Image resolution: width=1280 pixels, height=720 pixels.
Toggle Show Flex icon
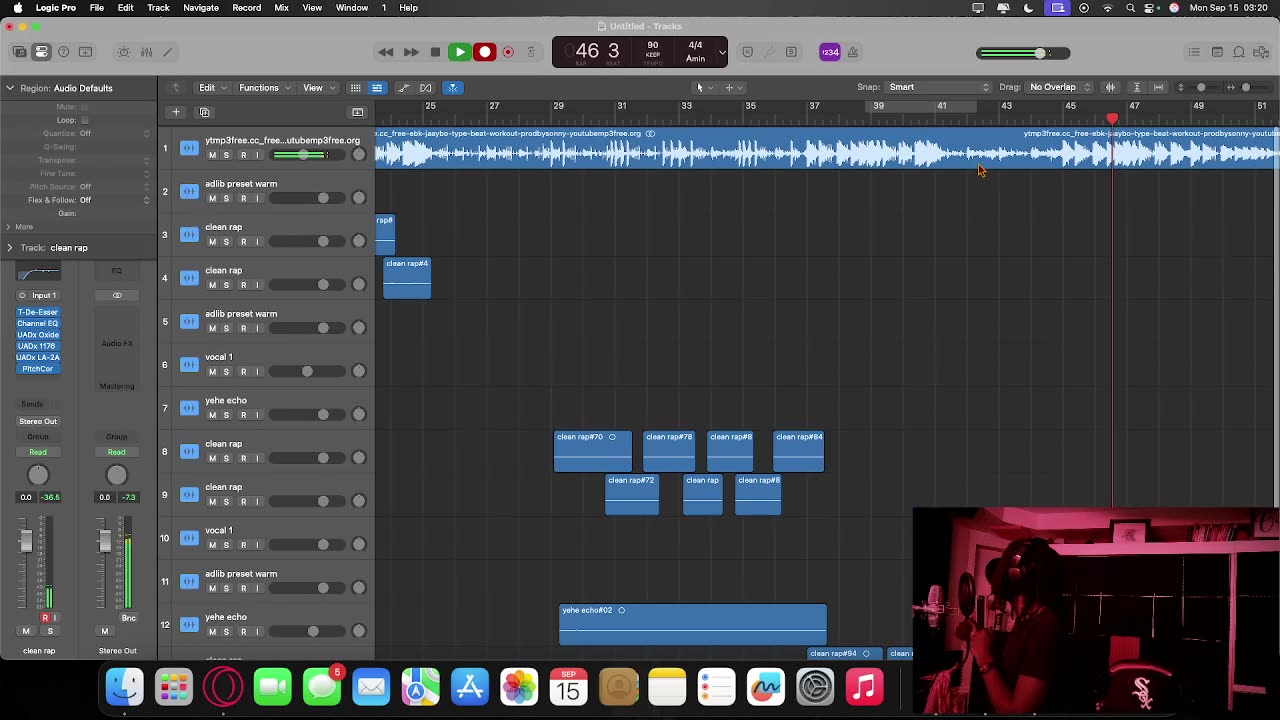coord(426,88)
